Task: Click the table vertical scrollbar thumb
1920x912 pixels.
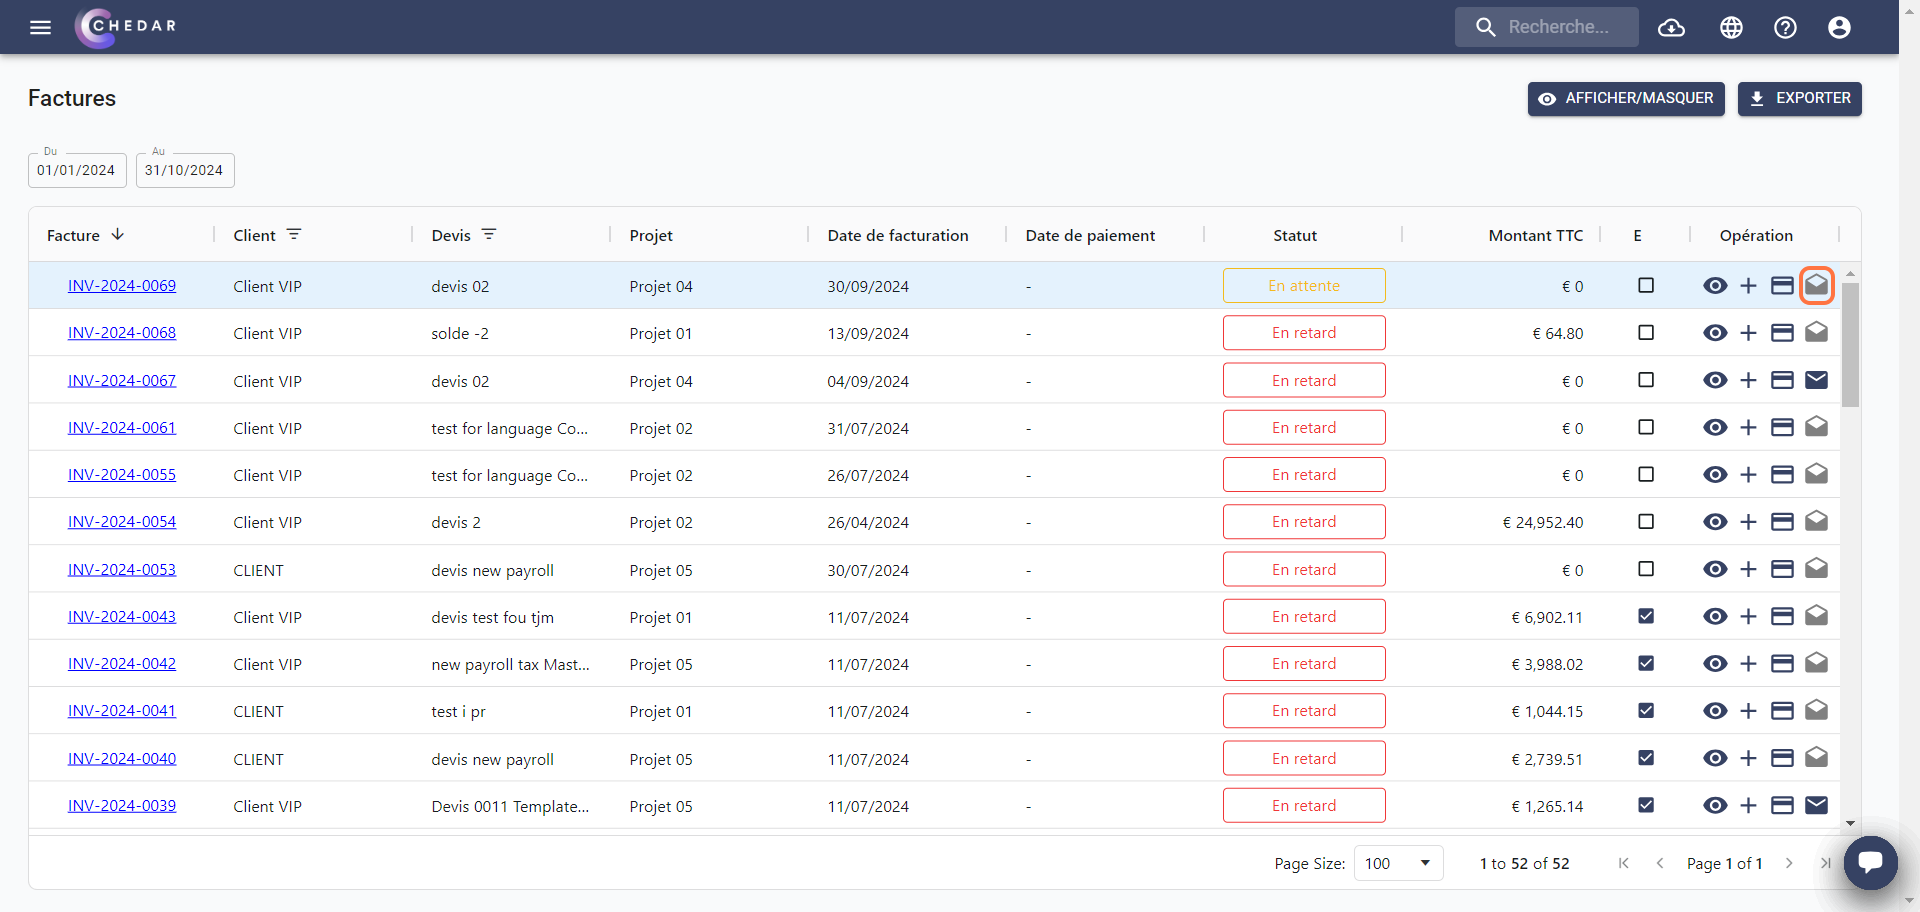Action: pos(1850,345)
